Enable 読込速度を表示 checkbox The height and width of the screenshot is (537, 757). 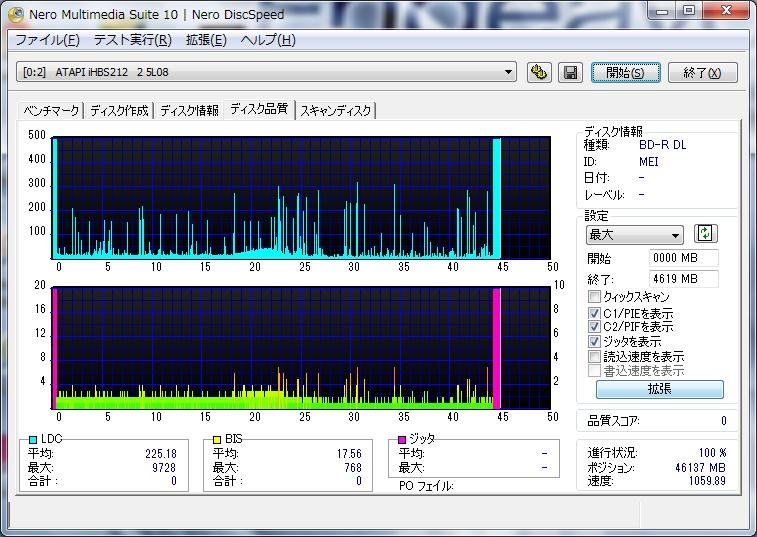pos(594,356)
